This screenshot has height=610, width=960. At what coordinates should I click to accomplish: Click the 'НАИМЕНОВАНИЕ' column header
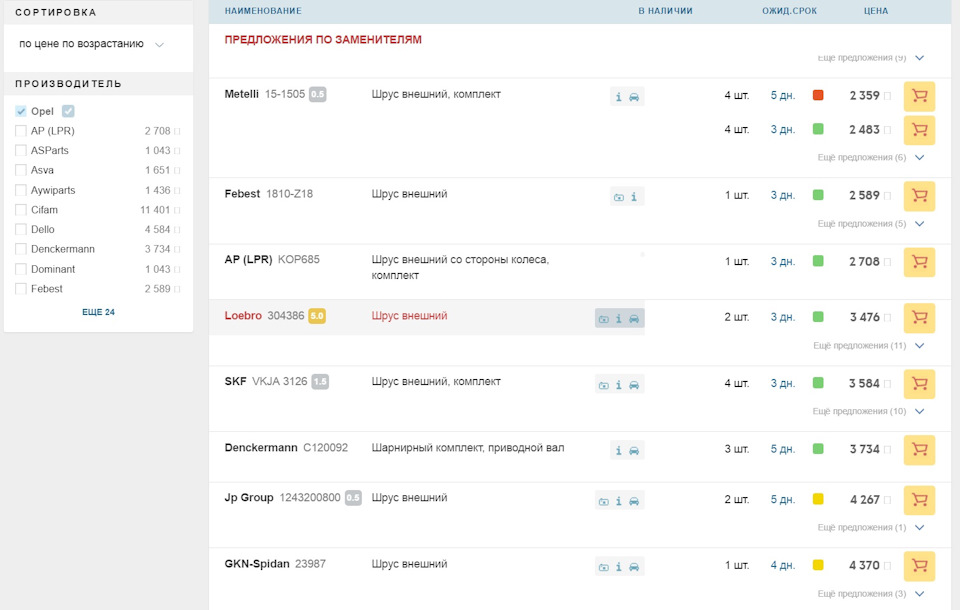(x=263, y=11)
